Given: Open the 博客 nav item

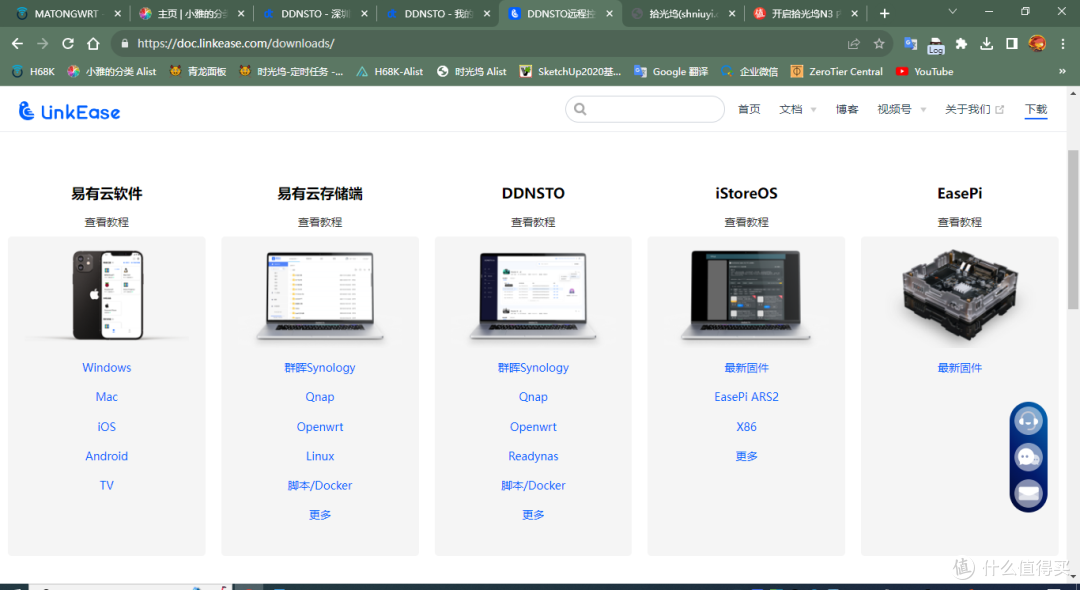Looking at the screenshot, I should coord(847,109).
